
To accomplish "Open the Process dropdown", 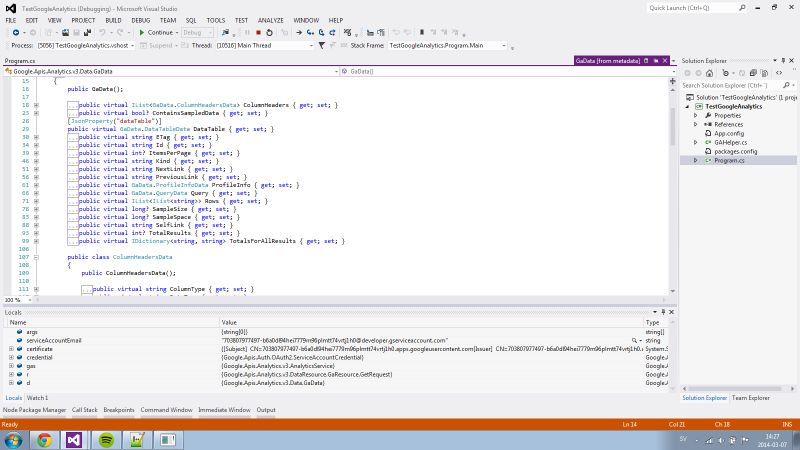I will coord(132,45).
